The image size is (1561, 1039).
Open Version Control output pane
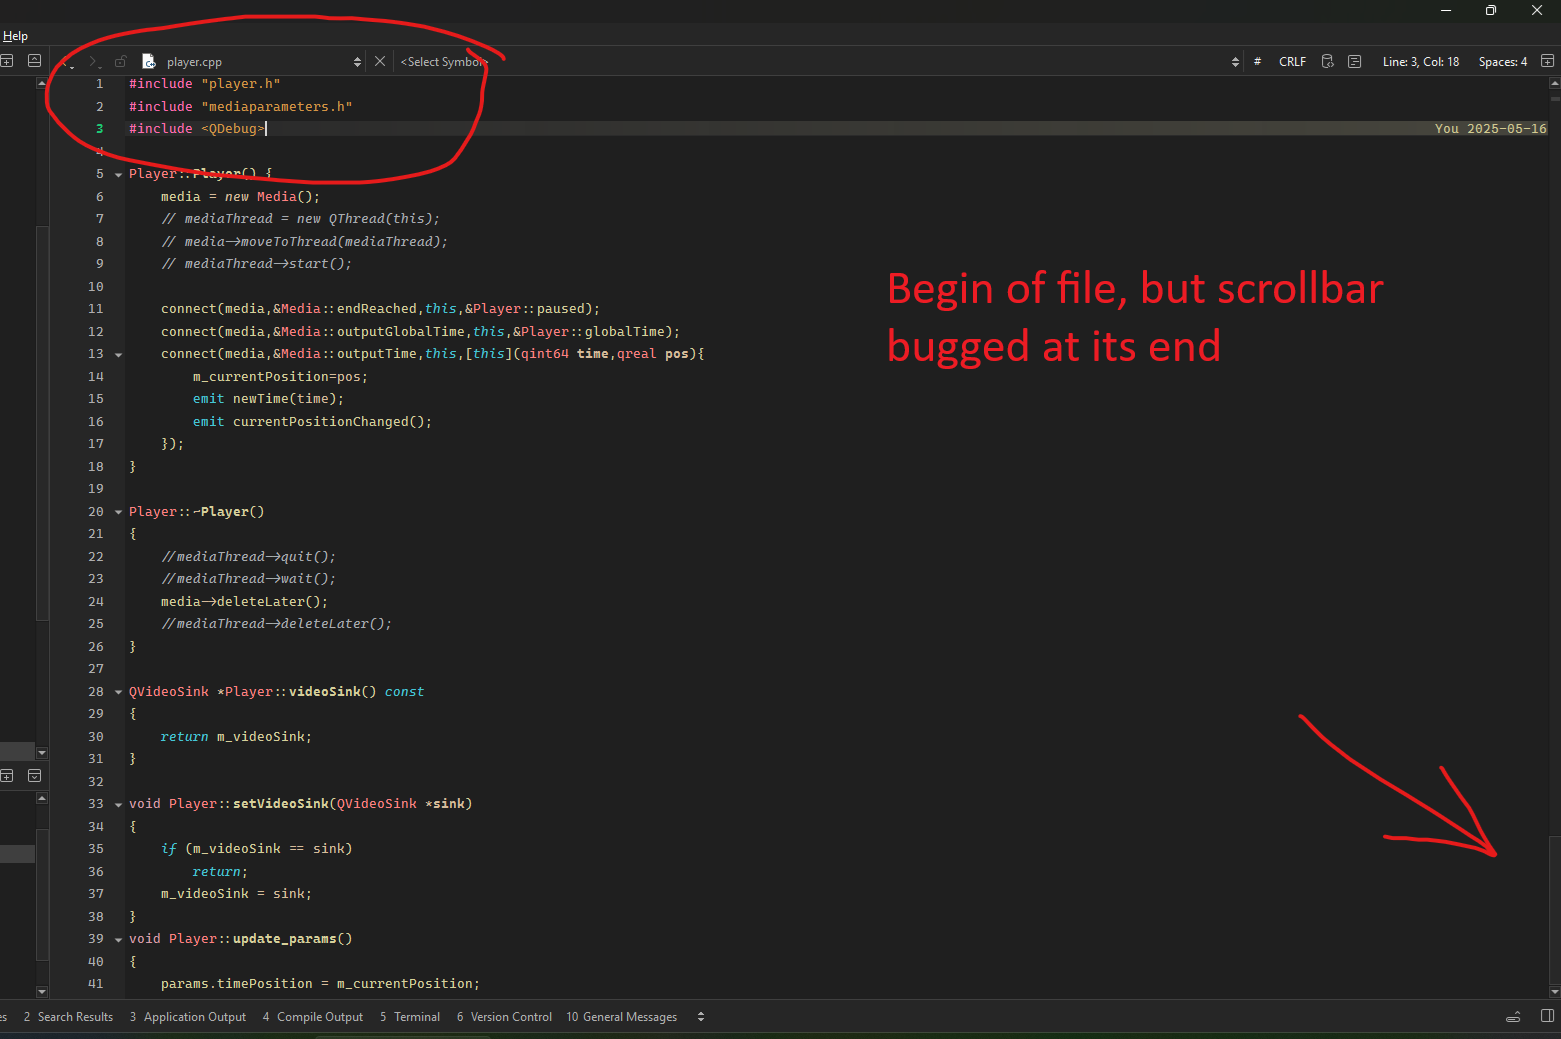[504, 1017]
